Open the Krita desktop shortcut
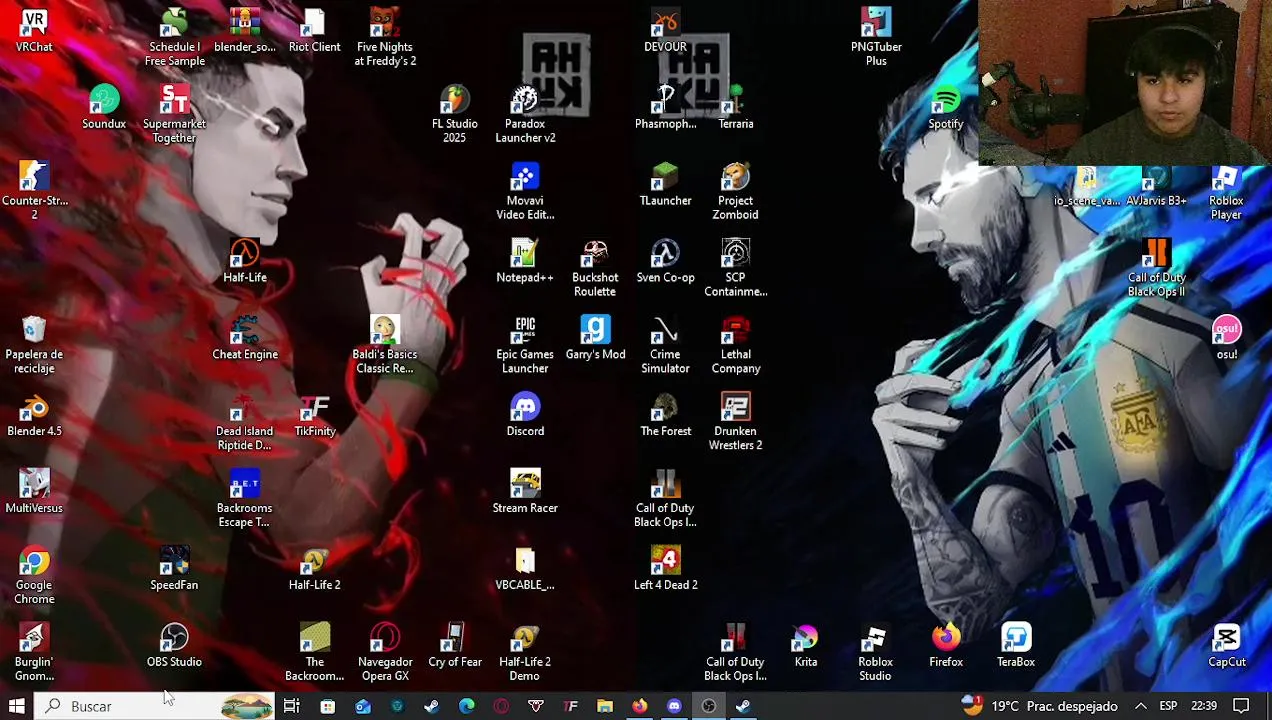Image resolution: width=1272 pixels, height=720 pixels. [x=805, y=647]
